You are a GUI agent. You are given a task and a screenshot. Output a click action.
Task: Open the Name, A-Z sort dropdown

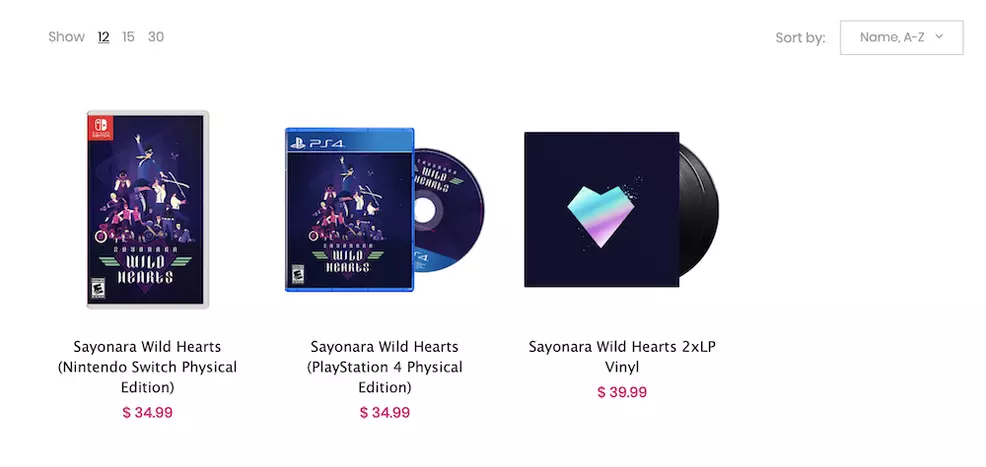[x=901, y=38]
